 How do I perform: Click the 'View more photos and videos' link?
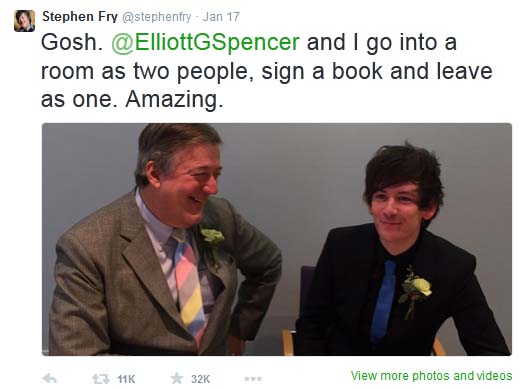pyautogui.click(x=431, y=376)
